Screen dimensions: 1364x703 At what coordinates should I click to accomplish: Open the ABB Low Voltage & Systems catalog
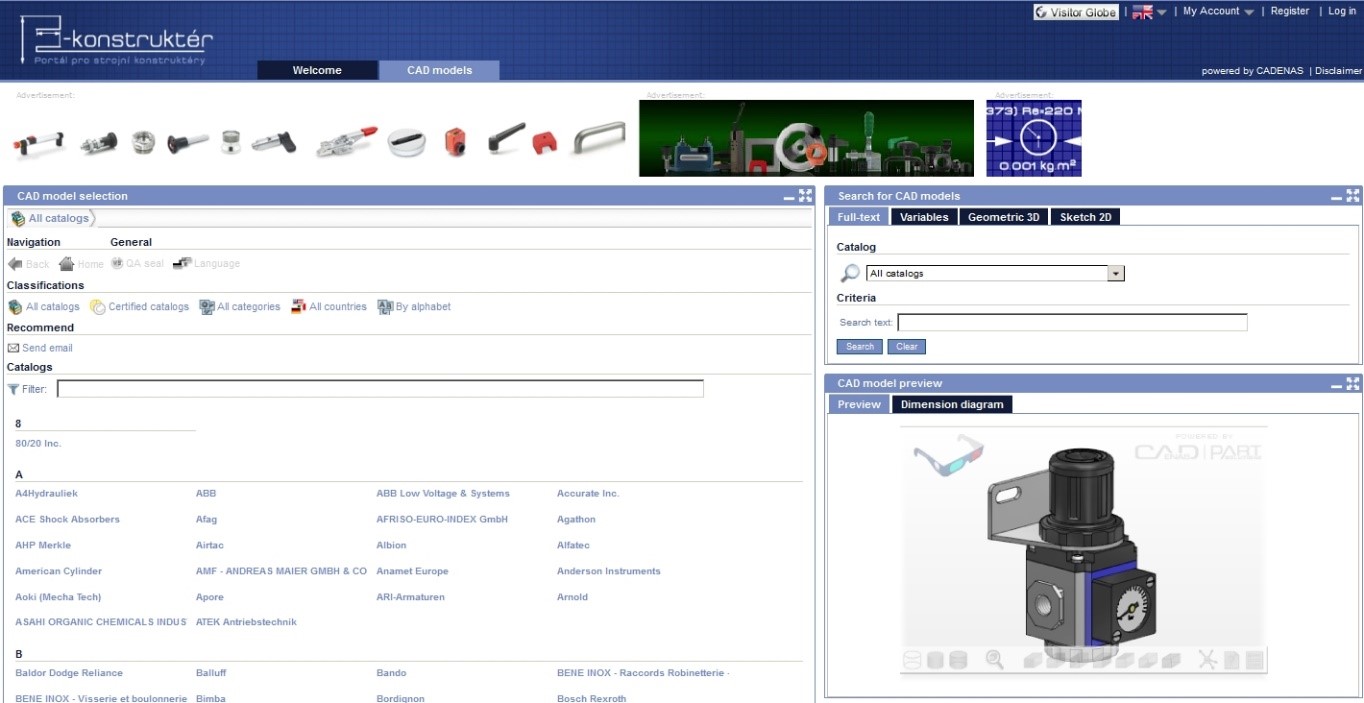[443, 493]
